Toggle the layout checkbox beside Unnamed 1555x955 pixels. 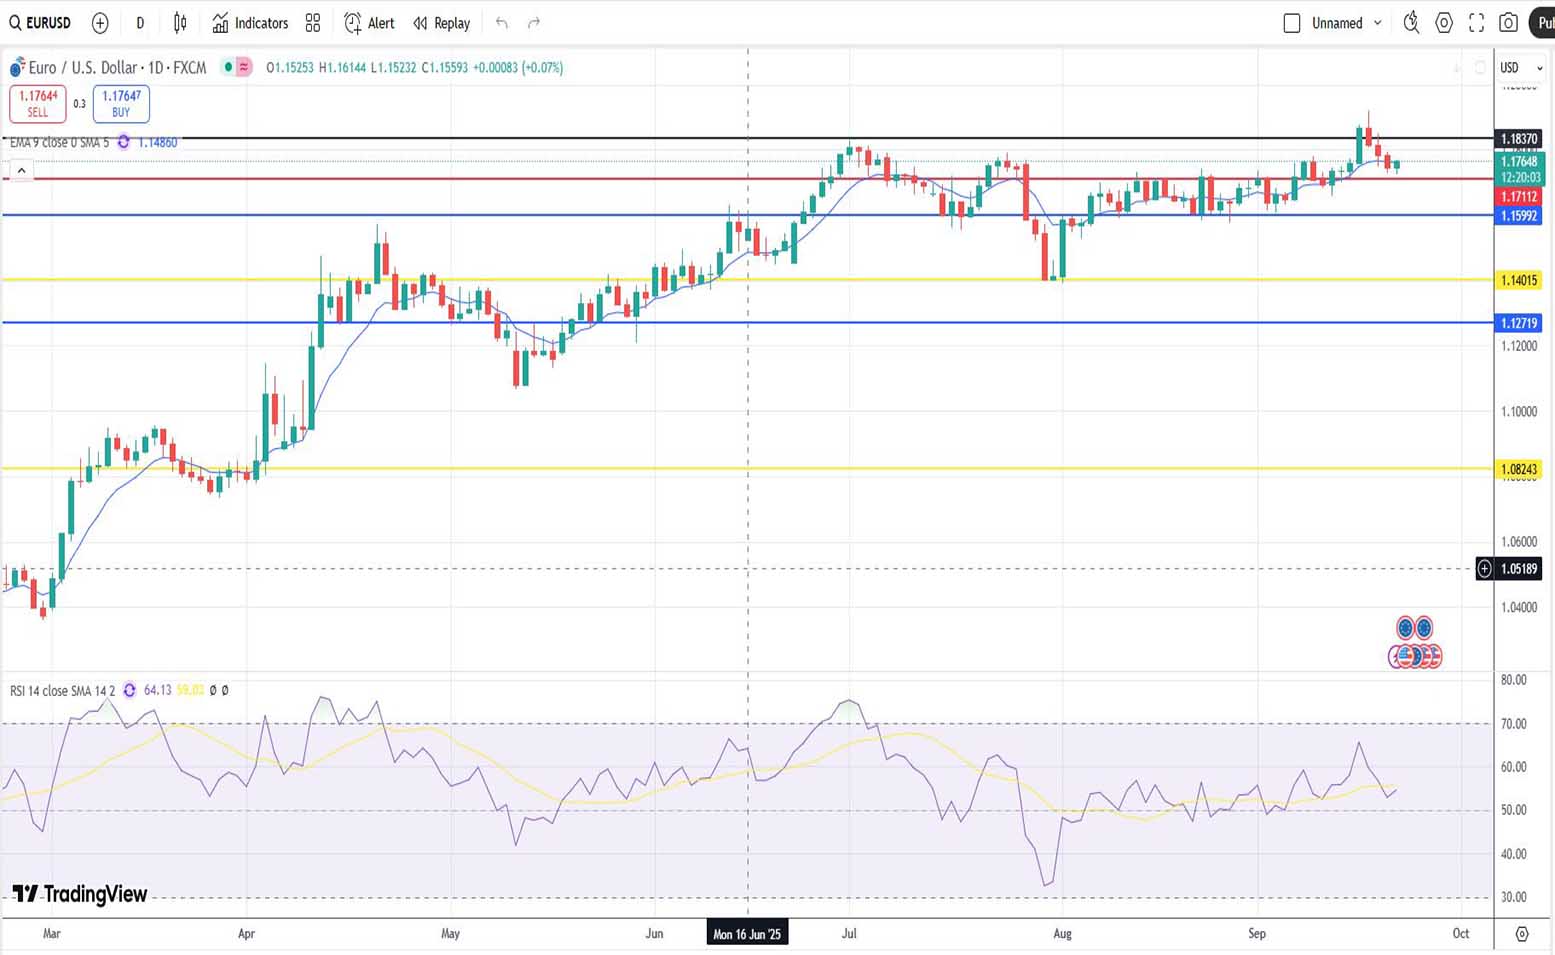coord(1292,23)
